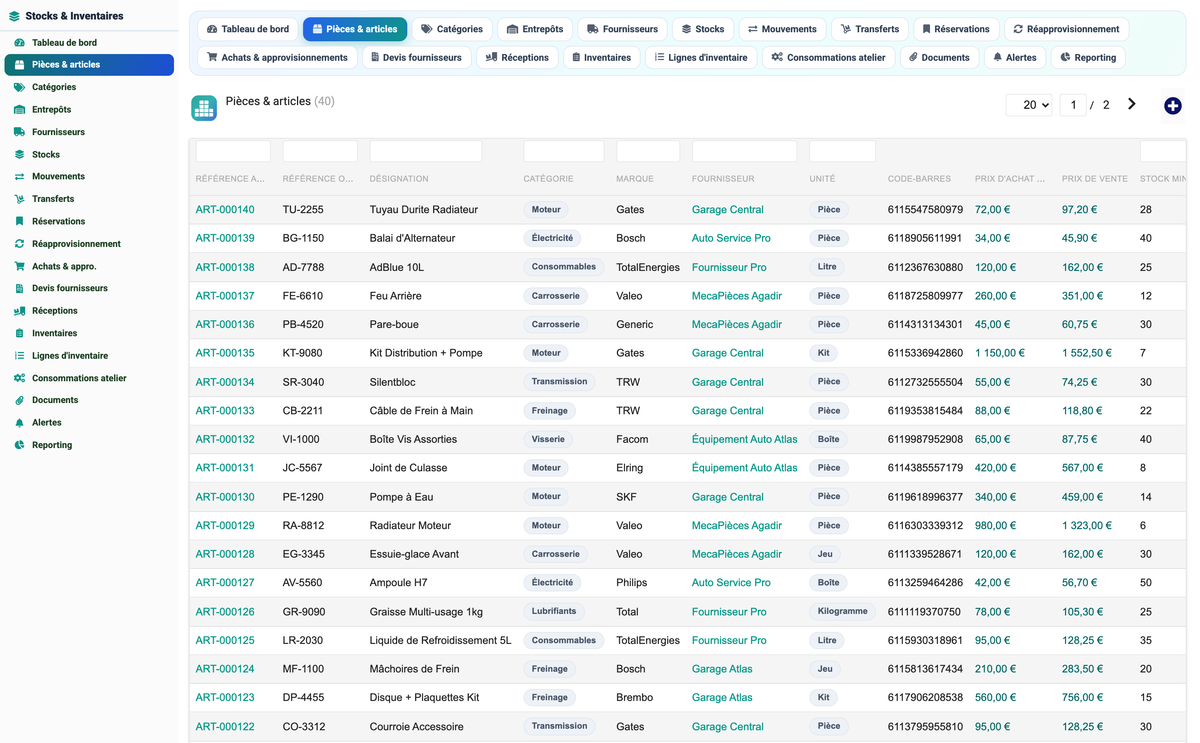Click the purchase price 1 150,00 €
The image size is (1200, 743).
pyautogui.click(x=1000, y=353)
